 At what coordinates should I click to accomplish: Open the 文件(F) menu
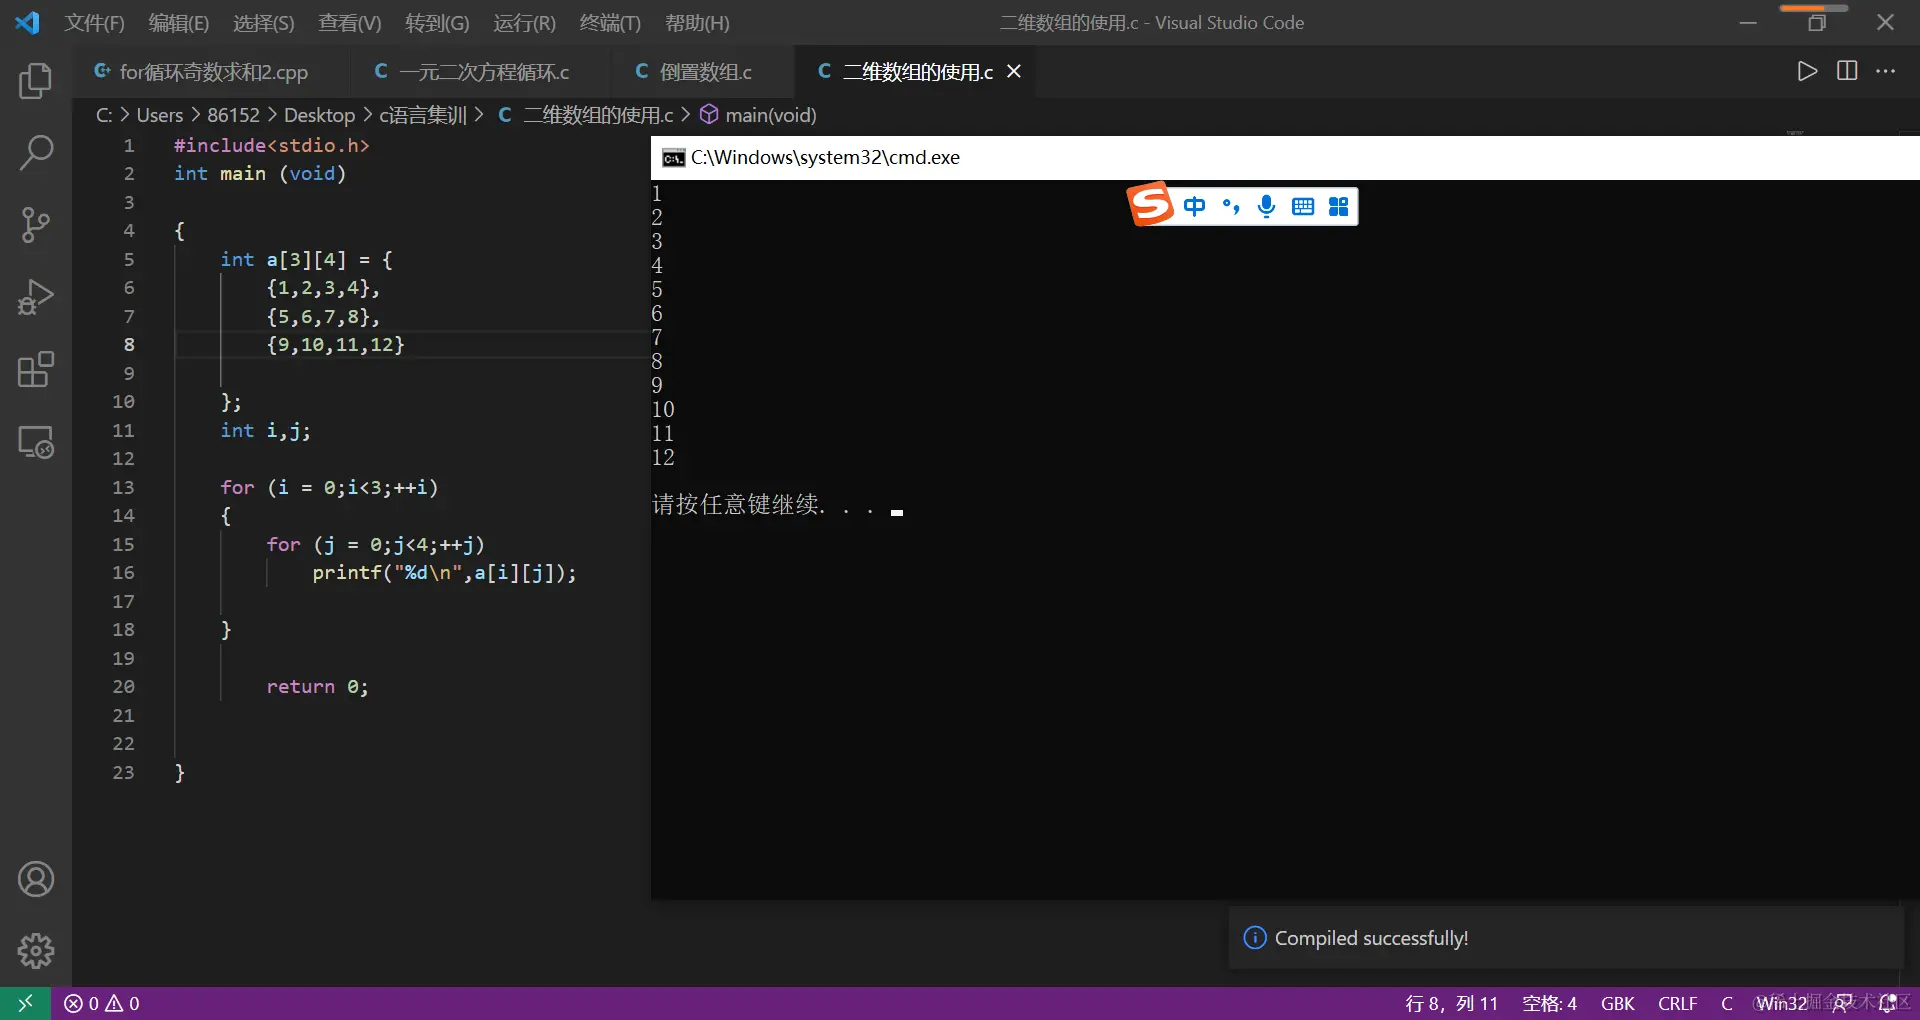click(x=94, y=23)
